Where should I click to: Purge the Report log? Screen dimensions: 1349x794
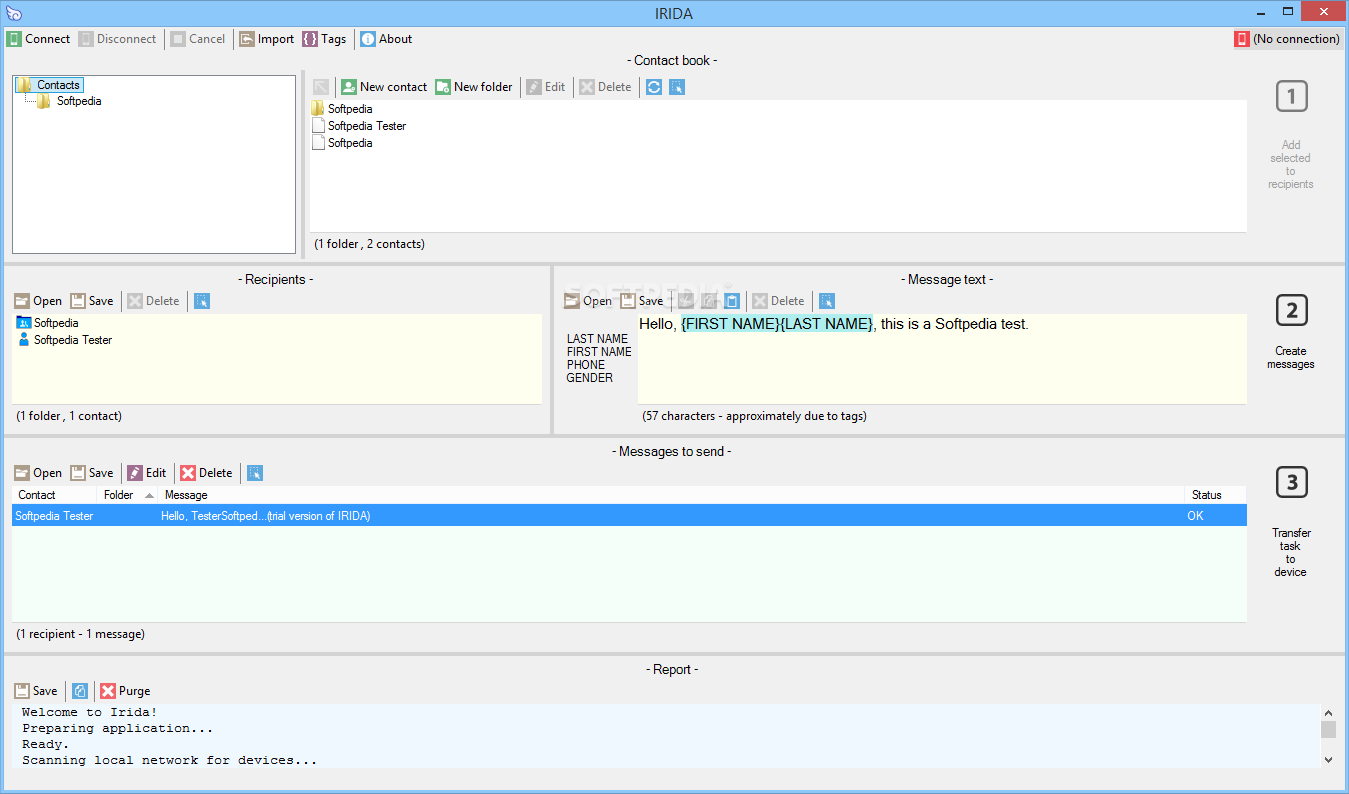pos(125,691)
